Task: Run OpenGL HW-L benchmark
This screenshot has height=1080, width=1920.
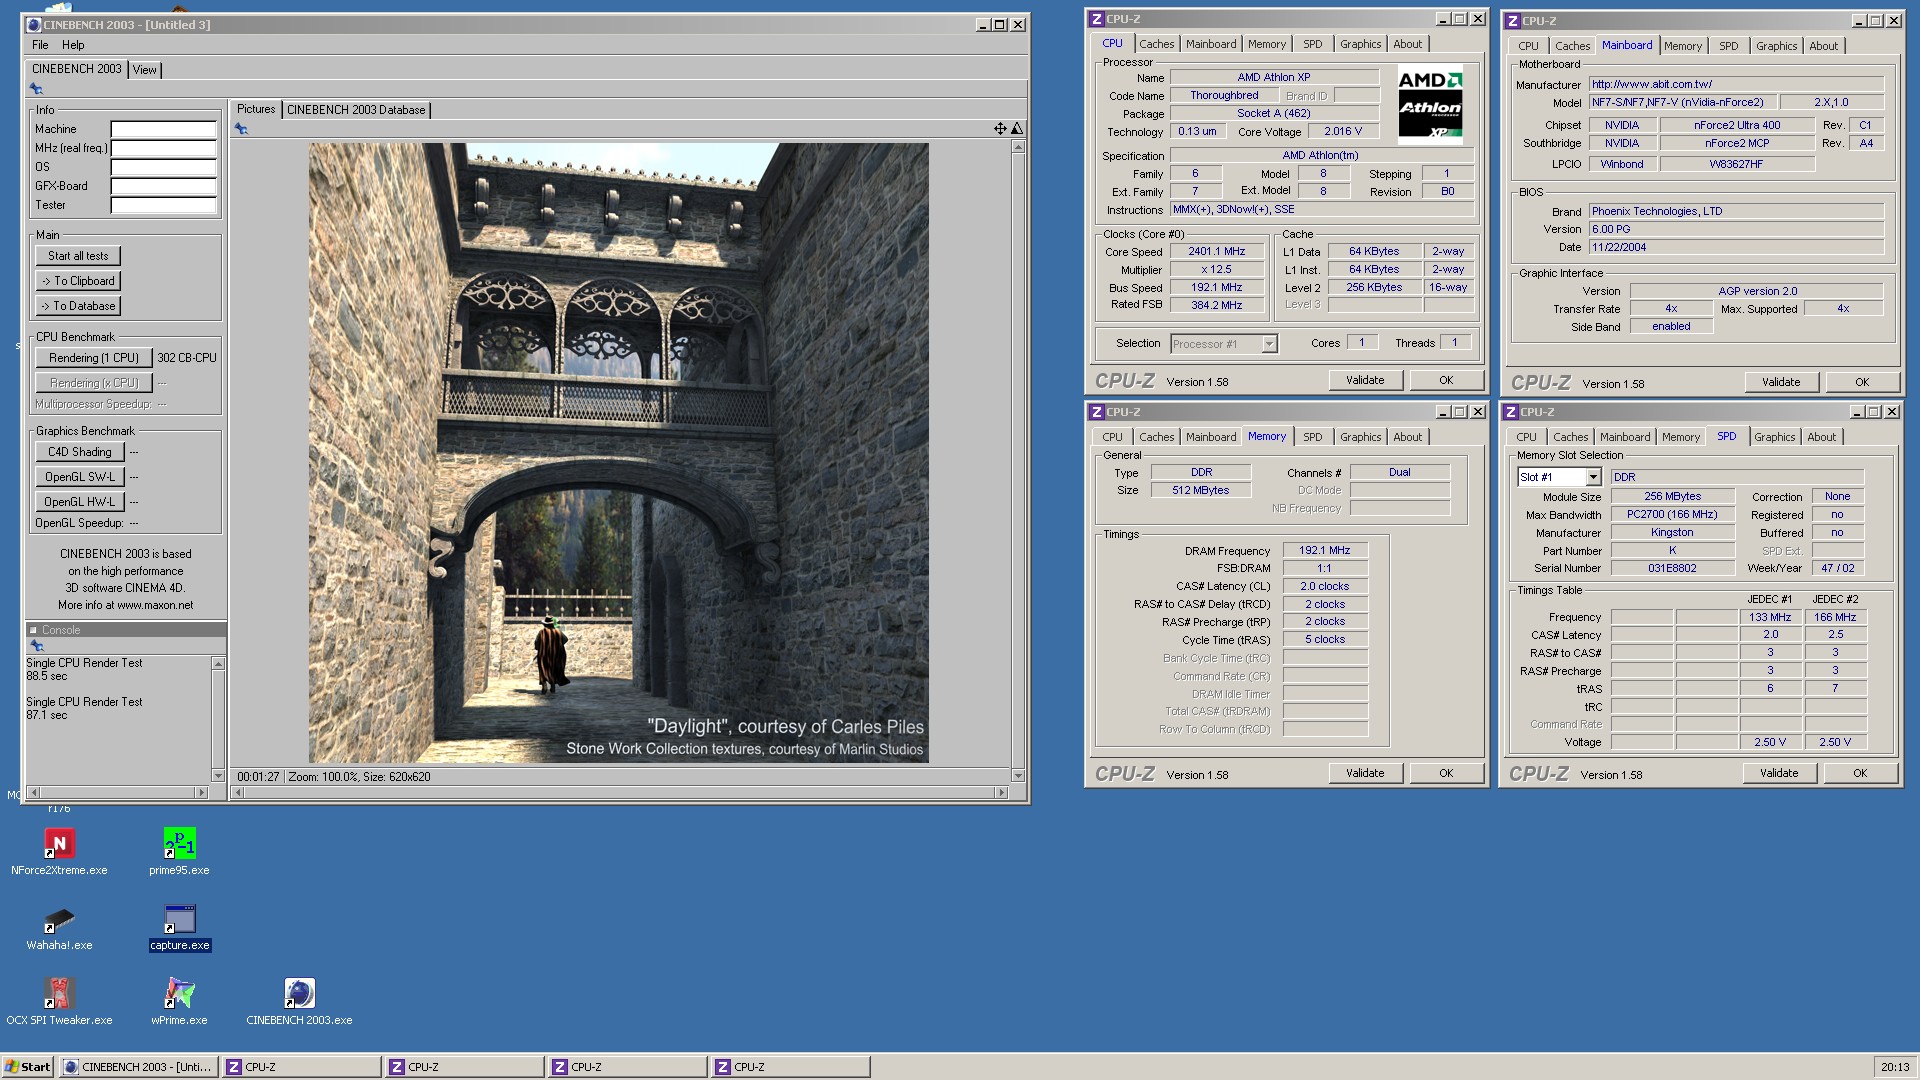Action: click(x=80, y=502)
